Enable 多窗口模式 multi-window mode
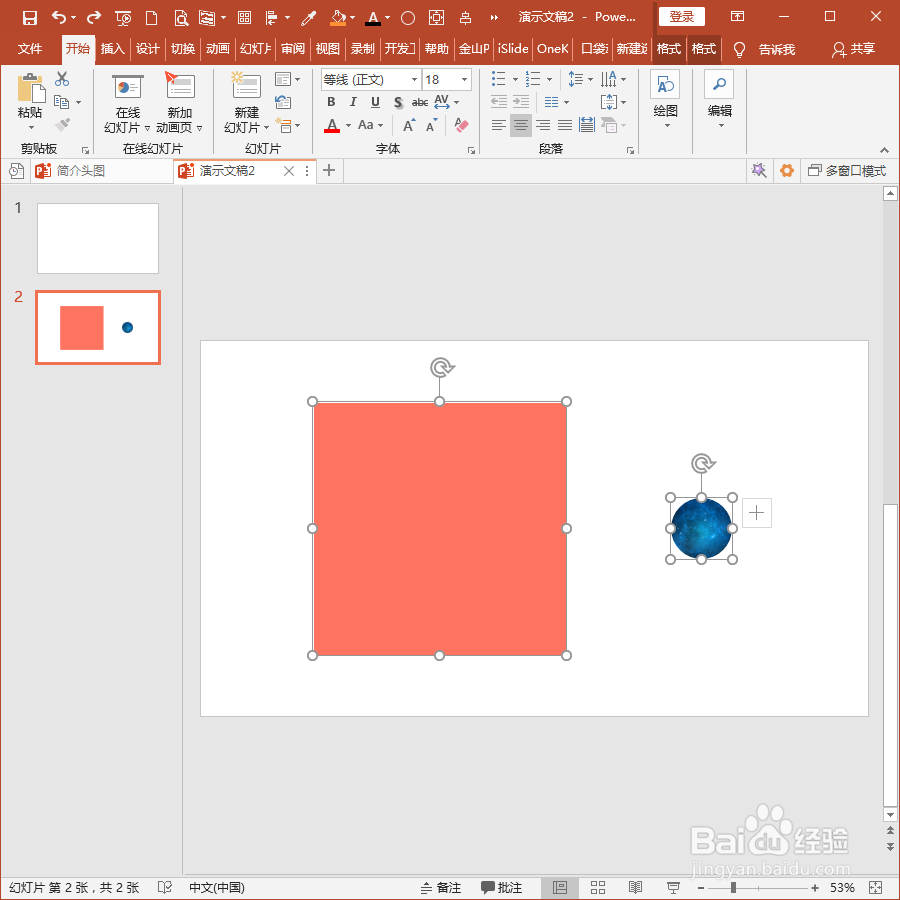Viewport: 900px width, 900px height. pos(847,170)
